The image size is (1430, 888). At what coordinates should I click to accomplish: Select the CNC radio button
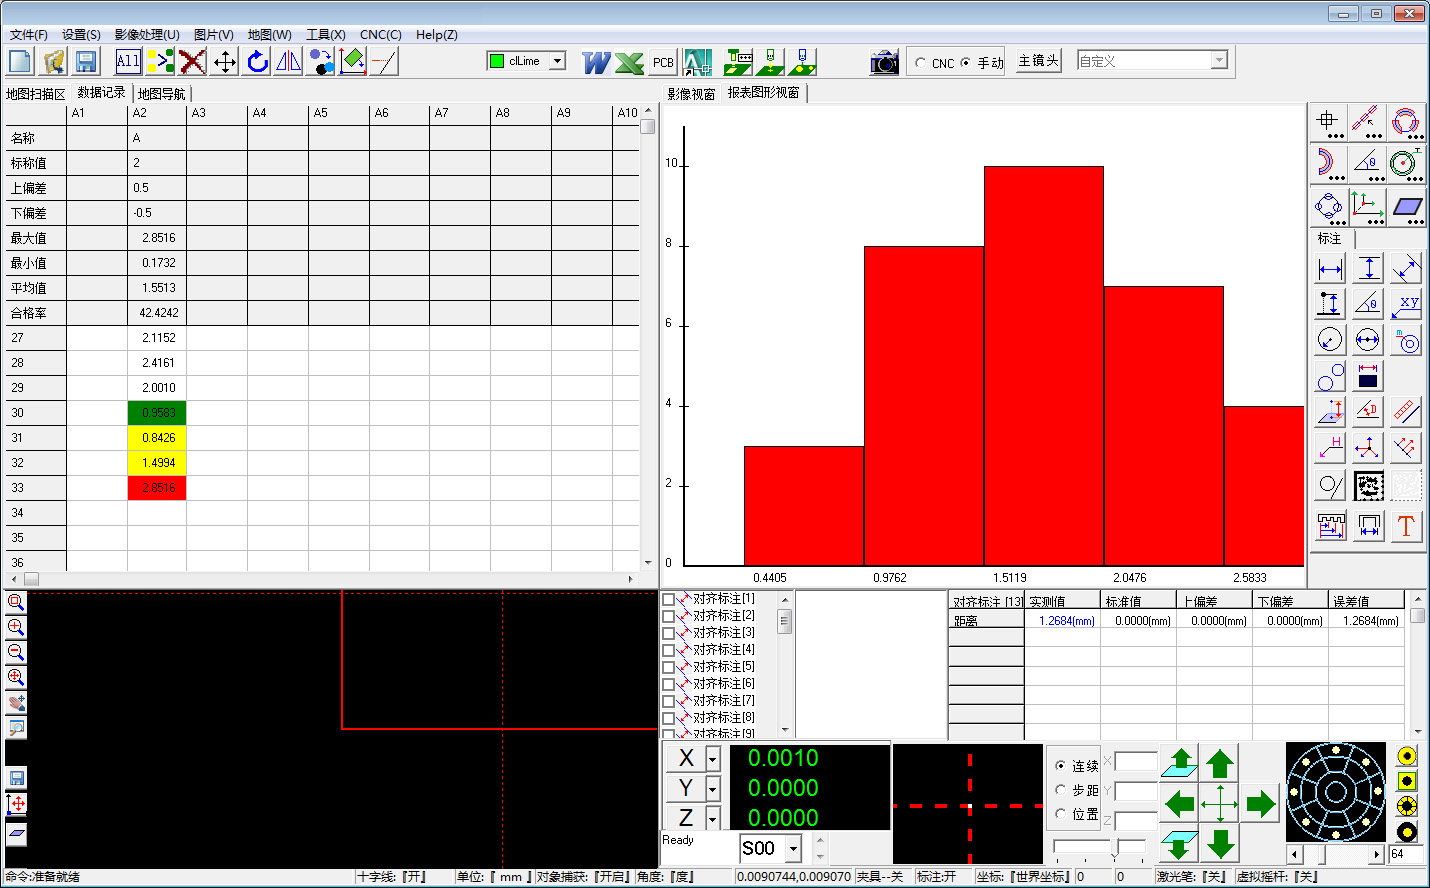pos(921,63)
